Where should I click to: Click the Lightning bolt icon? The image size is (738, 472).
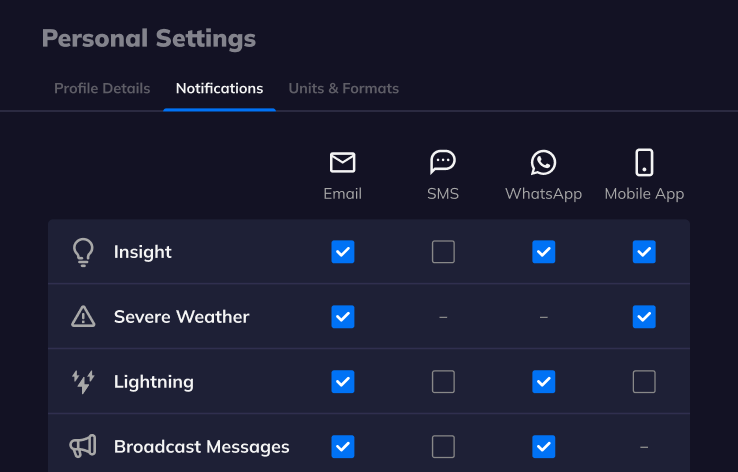tap(83, 382)
